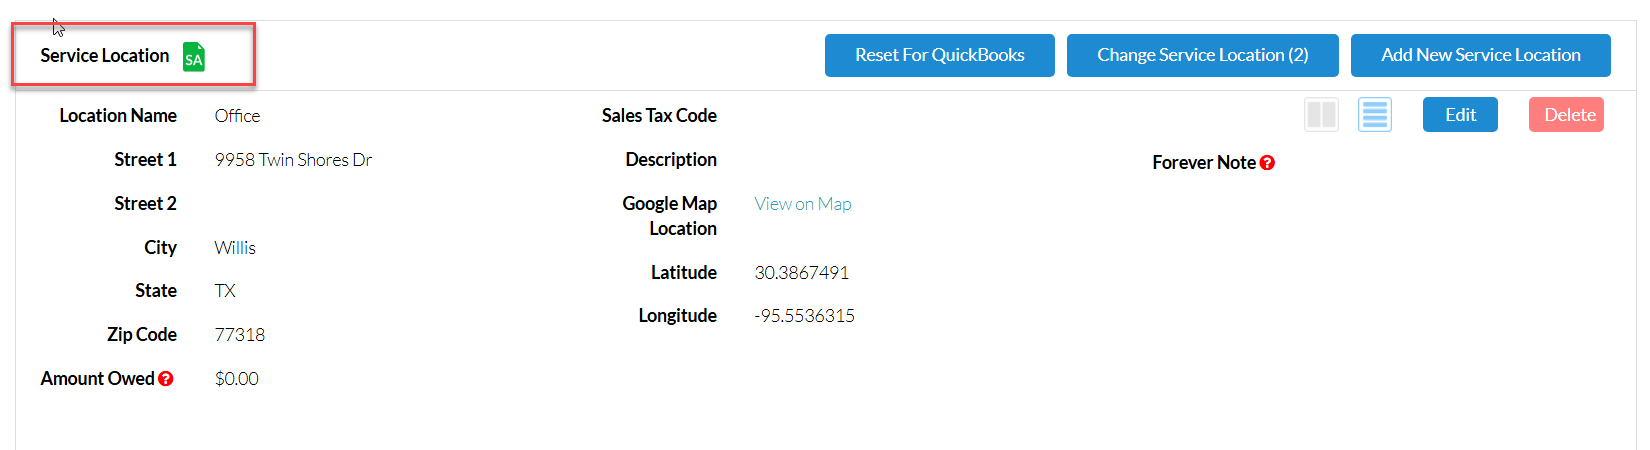The height and width of the screenshot is (450, 1650).
Task: Click the street address 9958 Twin Shores Dr
Action: (x=293, y=160)
